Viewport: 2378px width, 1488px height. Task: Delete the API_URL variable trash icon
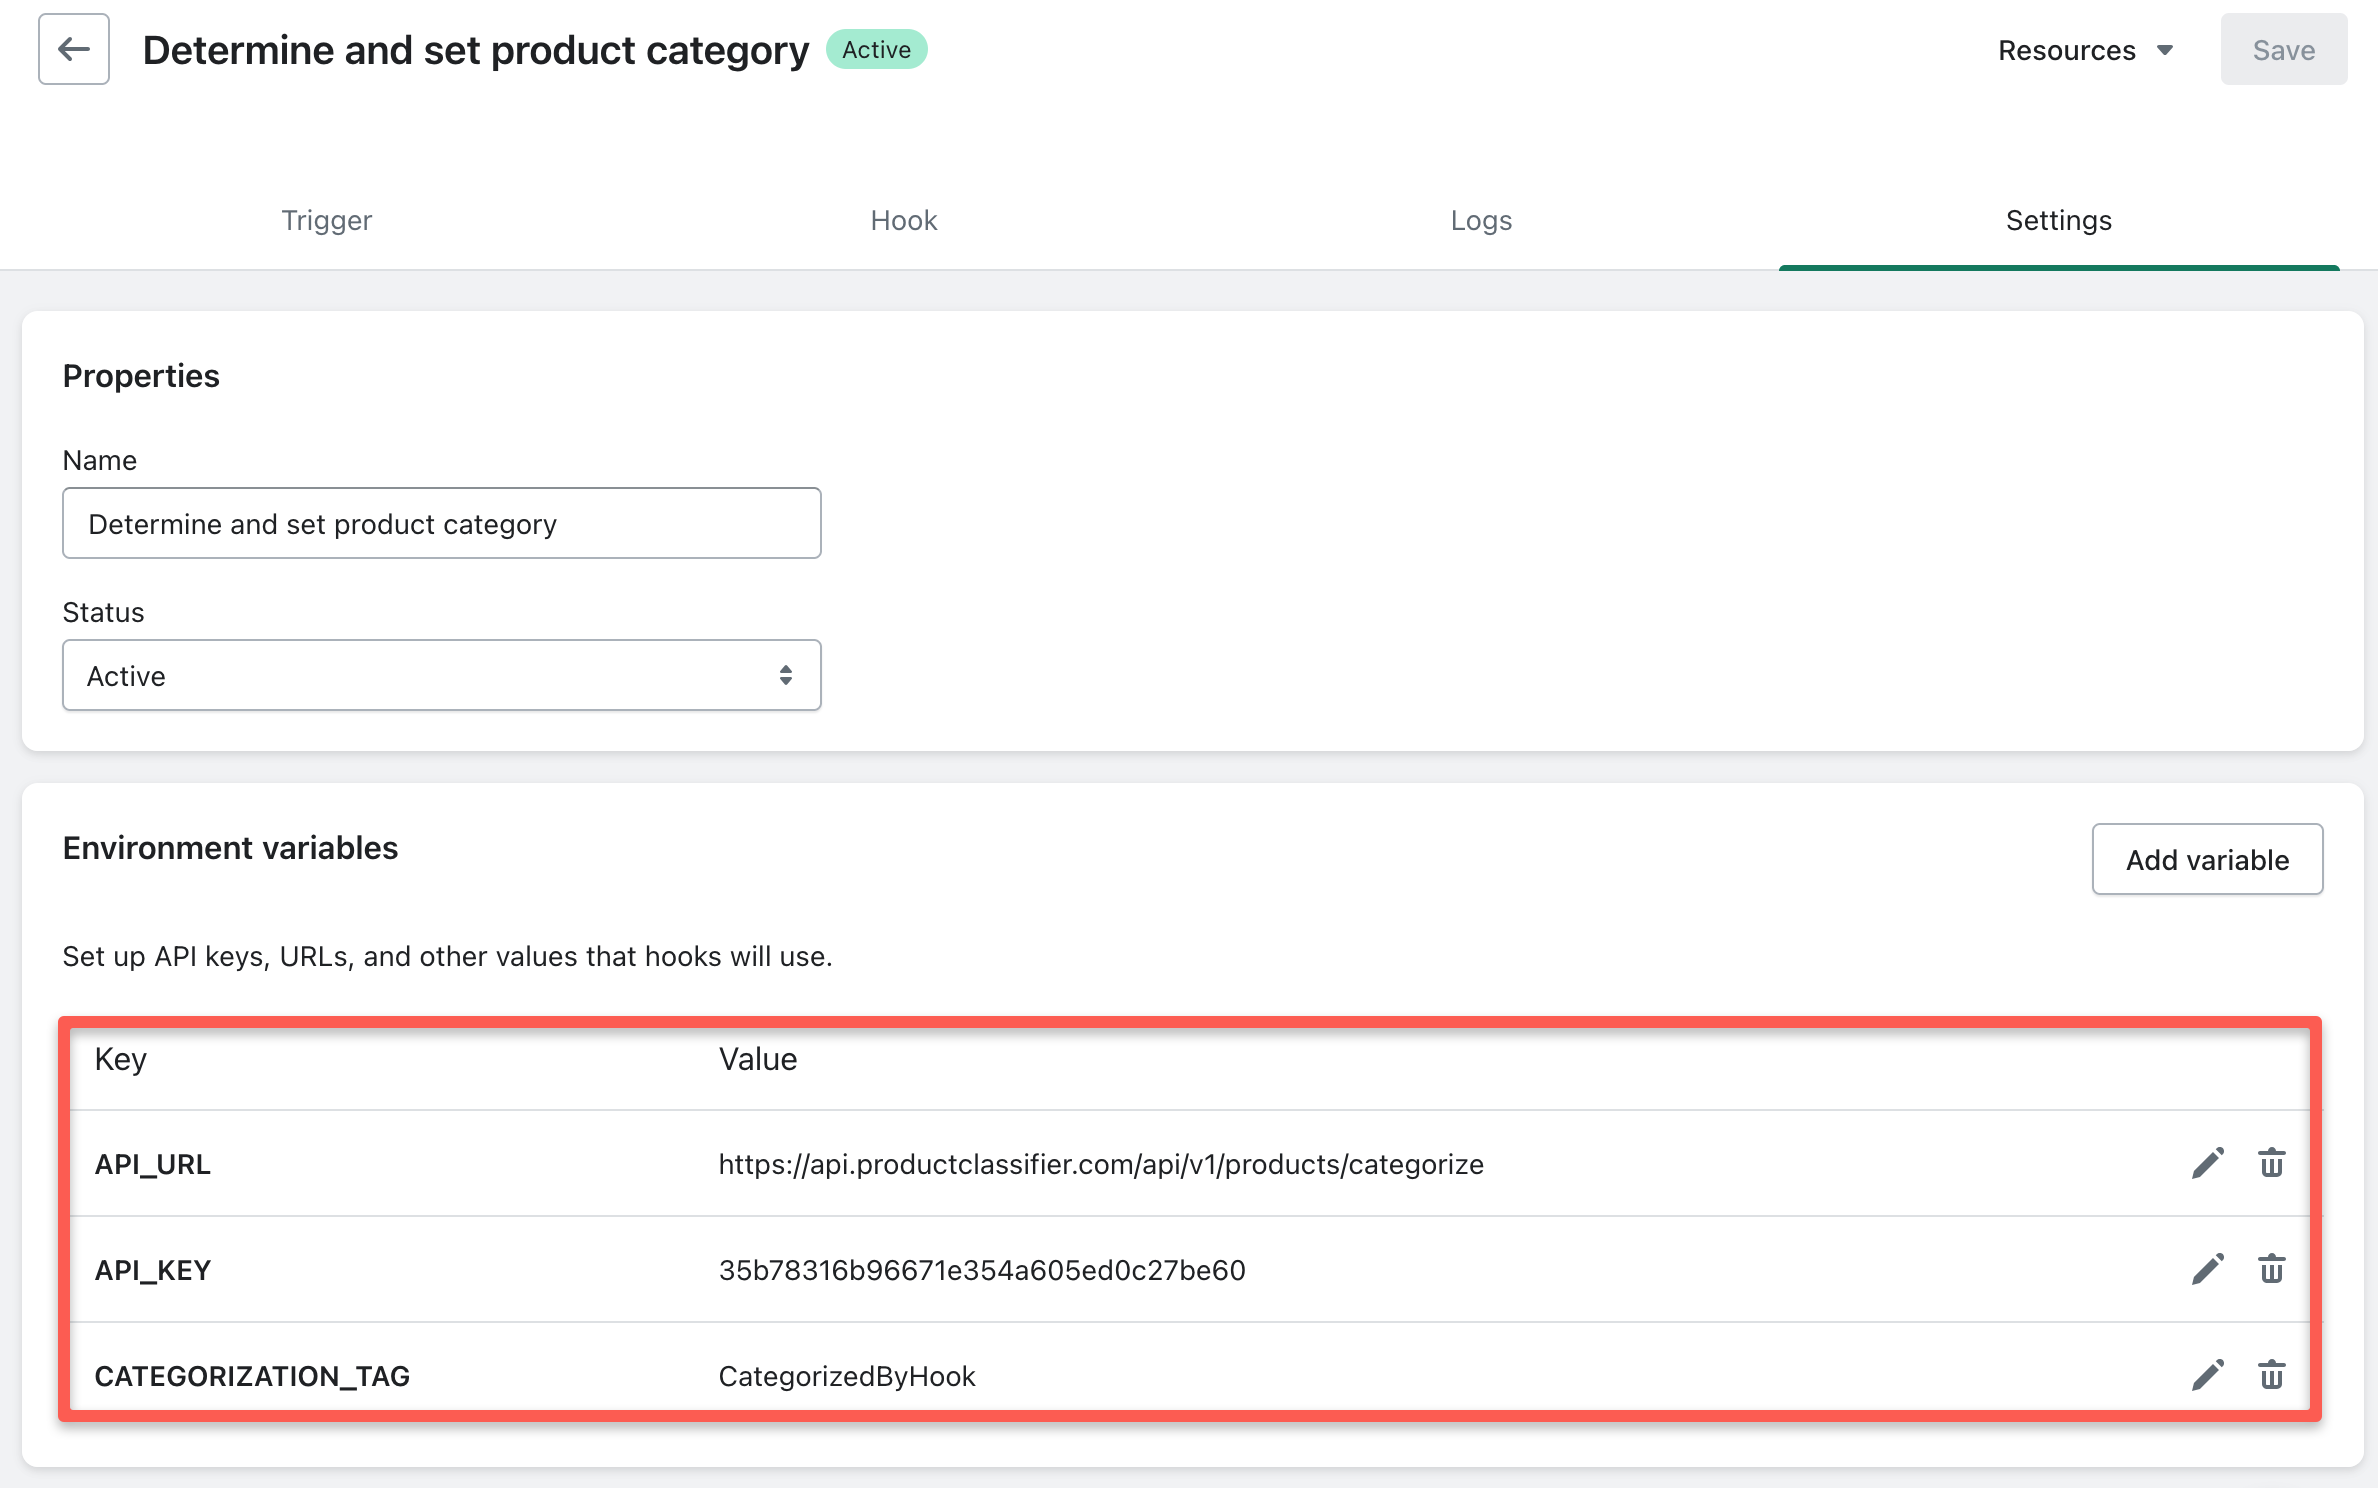[2271, 1163]
